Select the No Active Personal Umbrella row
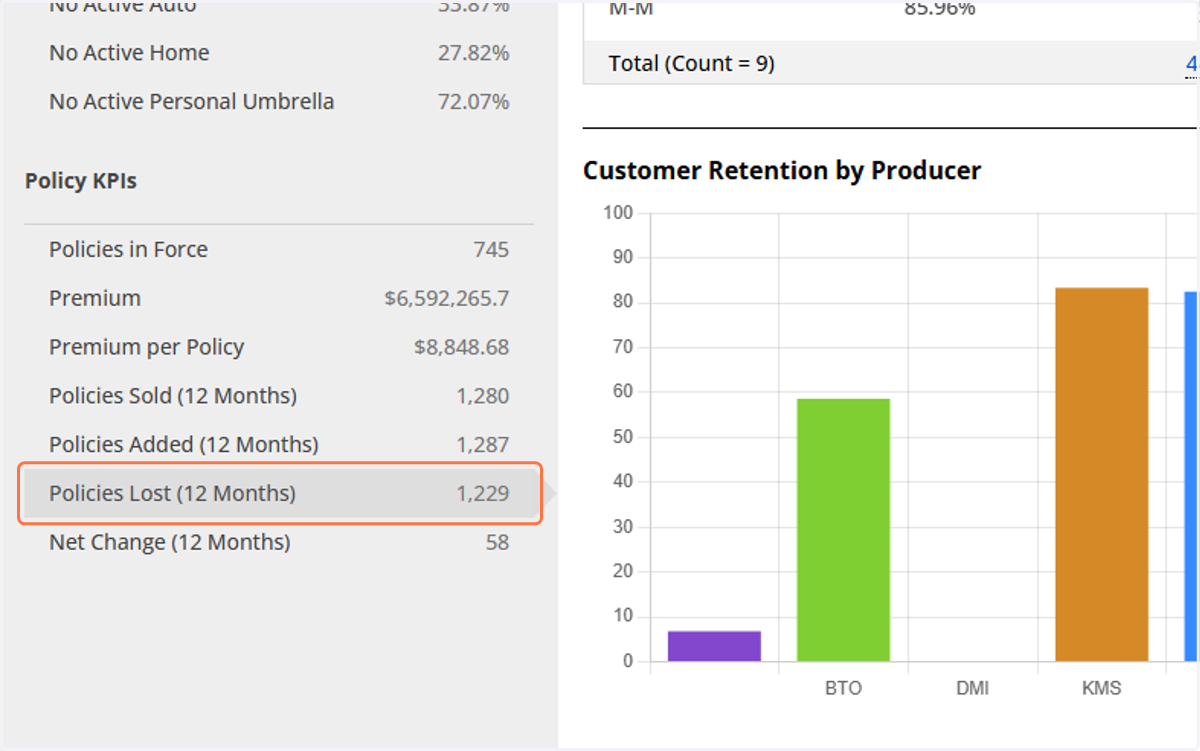Viewport: 1200px width, 751px height. (x=279, y=102)
